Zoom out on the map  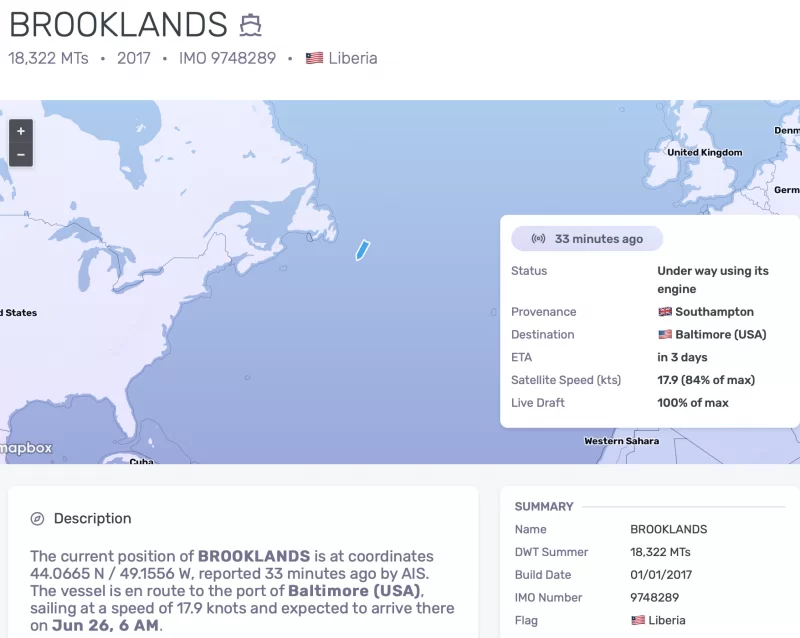pos(21,155)
